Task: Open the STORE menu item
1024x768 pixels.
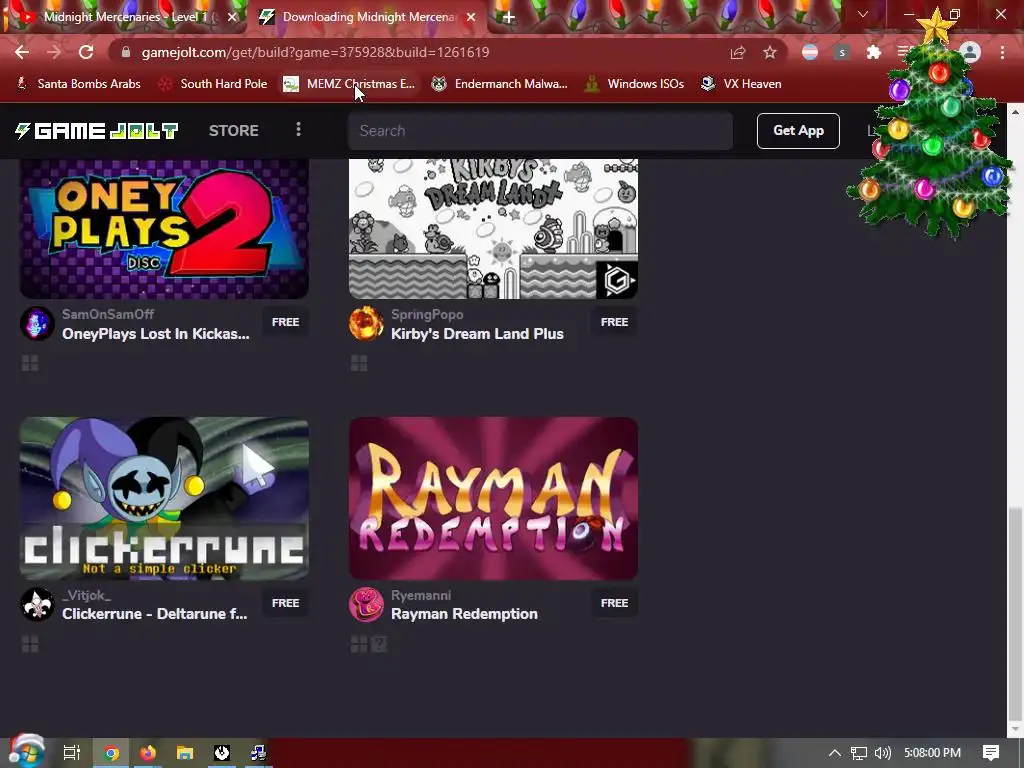Action: tap(234, 131)
